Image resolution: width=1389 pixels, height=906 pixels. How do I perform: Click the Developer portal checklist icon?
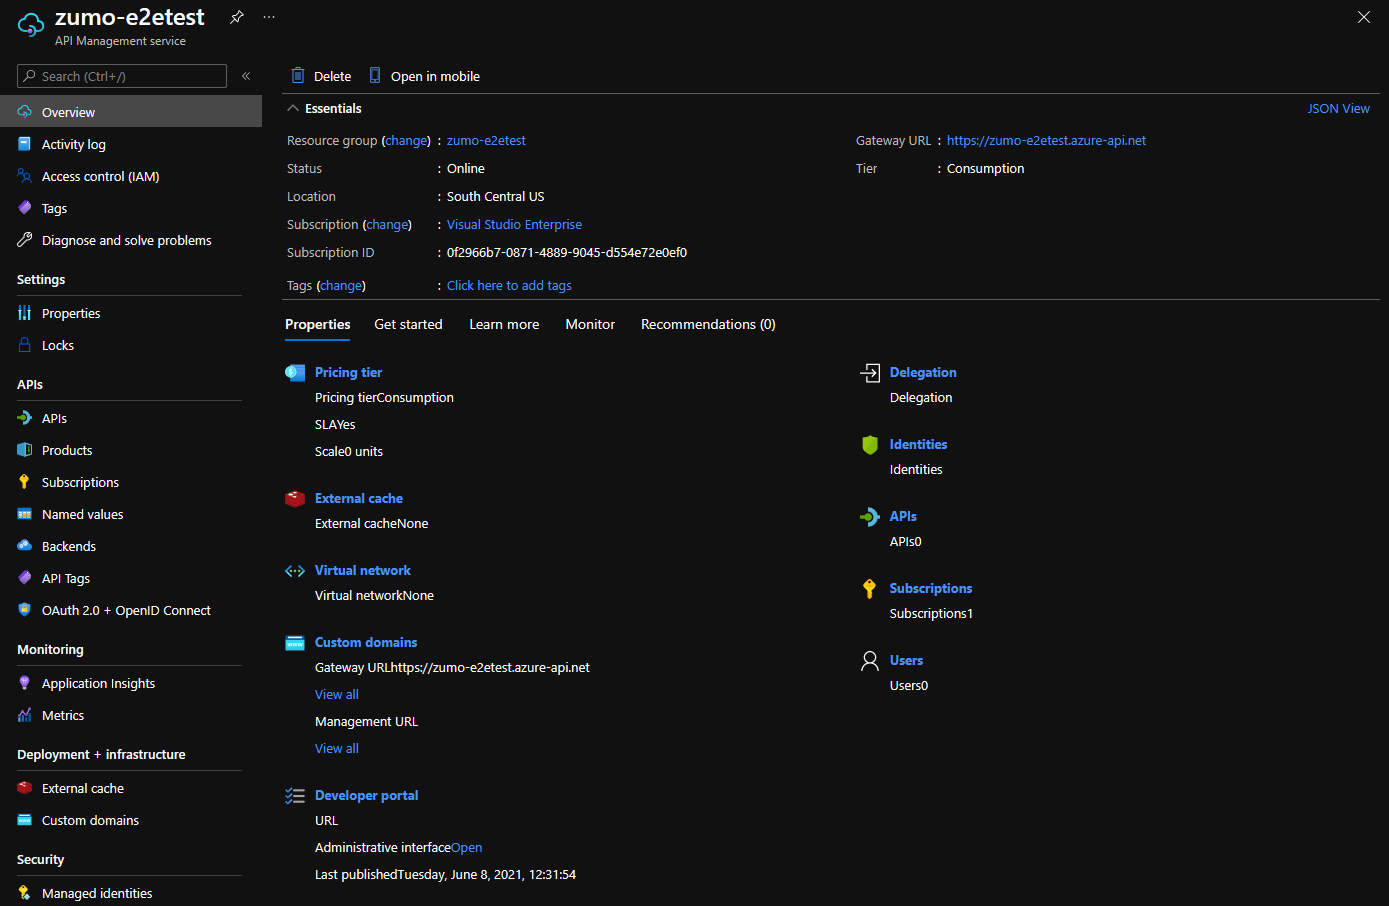point(295,796)
